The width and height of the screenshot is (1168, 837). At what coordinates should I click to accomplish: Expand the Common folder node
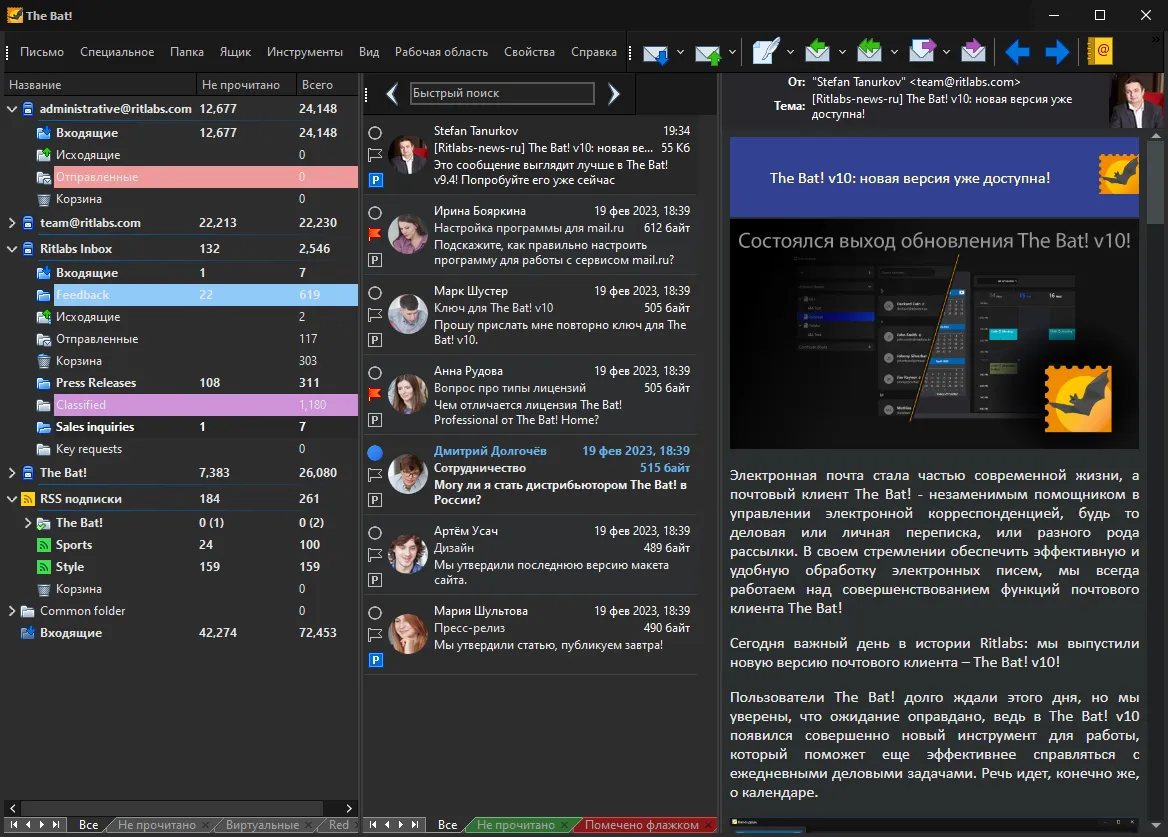(x=12, y=611)
